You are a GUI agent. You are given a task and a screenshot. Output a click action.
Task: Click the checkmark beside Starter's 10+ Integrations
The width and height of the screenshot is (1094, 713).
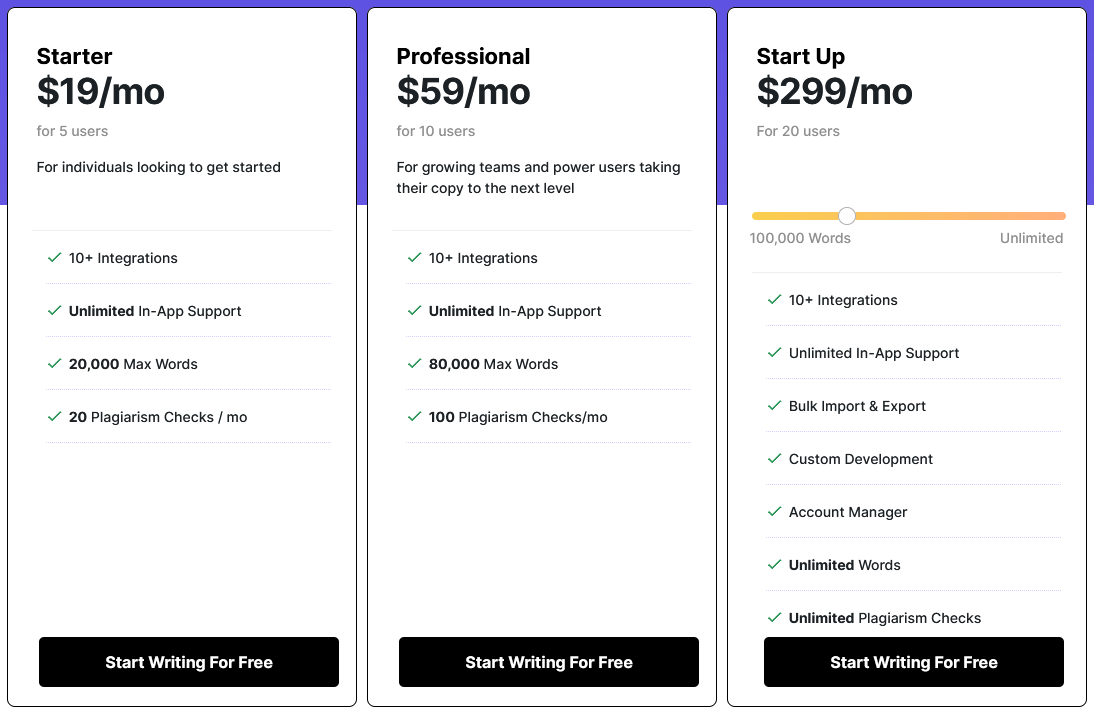pos(55,258)
